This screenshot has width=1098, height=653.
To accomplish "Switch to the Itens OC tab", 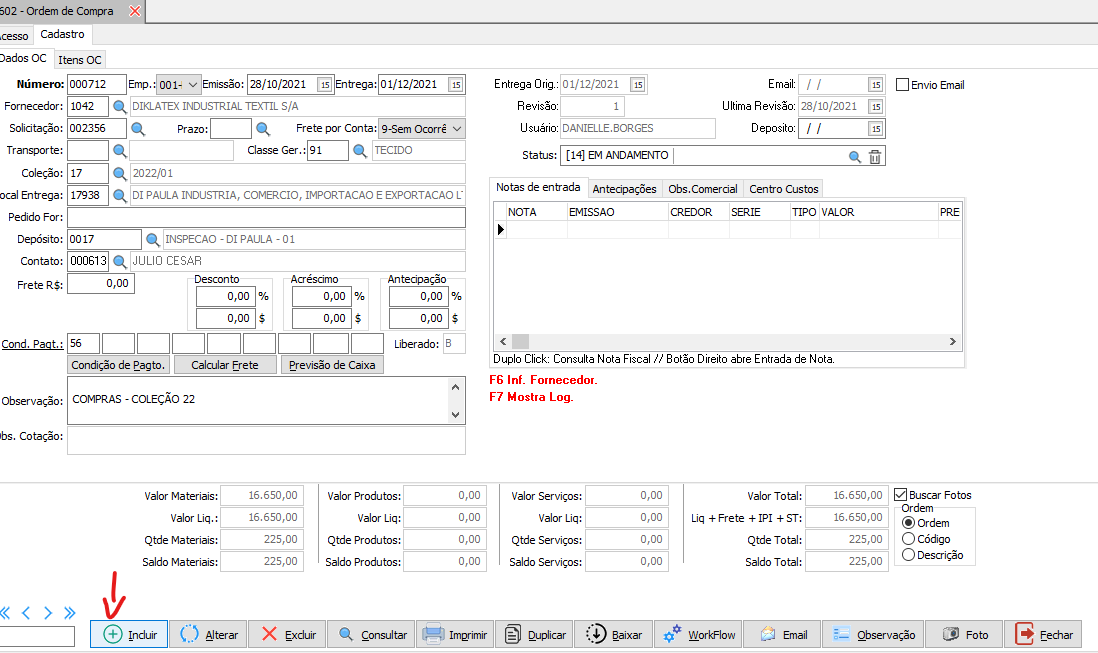I will click(x=80, y=60).
